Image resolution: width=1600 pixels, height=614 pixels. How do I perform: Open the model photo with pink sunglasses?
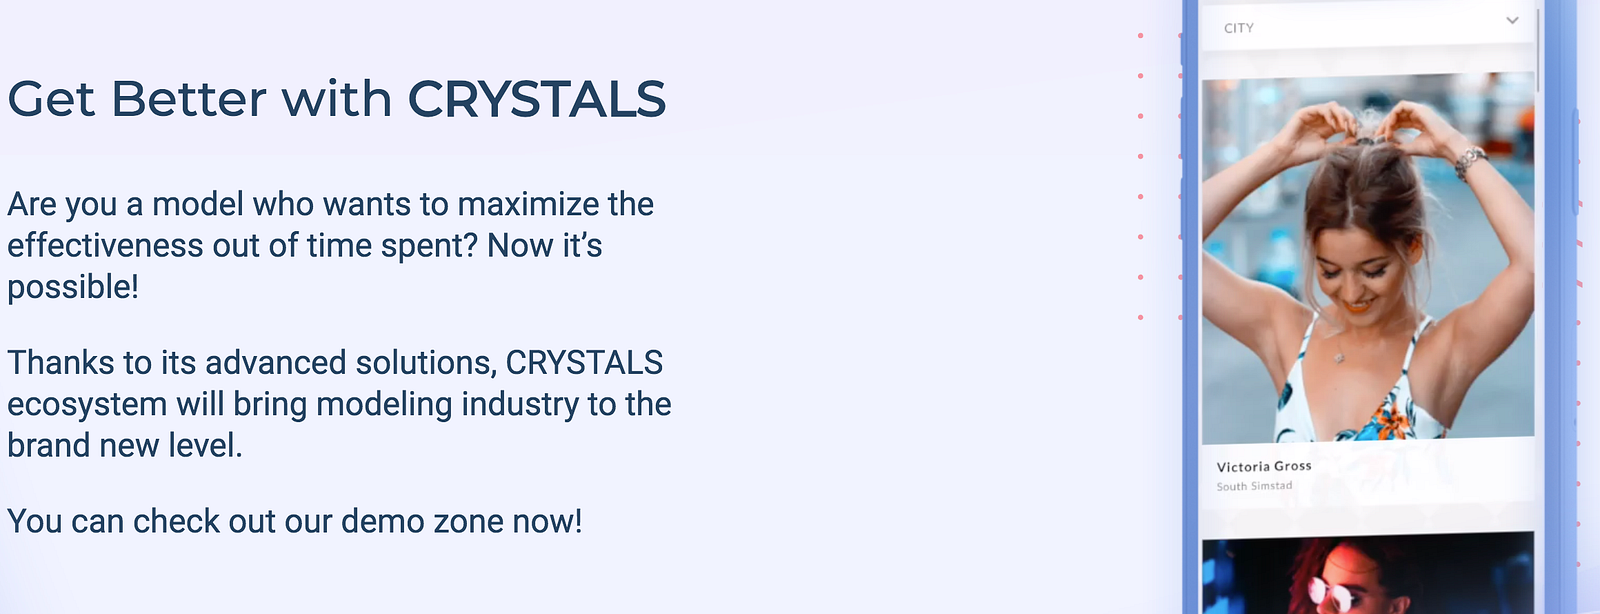click(x=1368, y=573)
